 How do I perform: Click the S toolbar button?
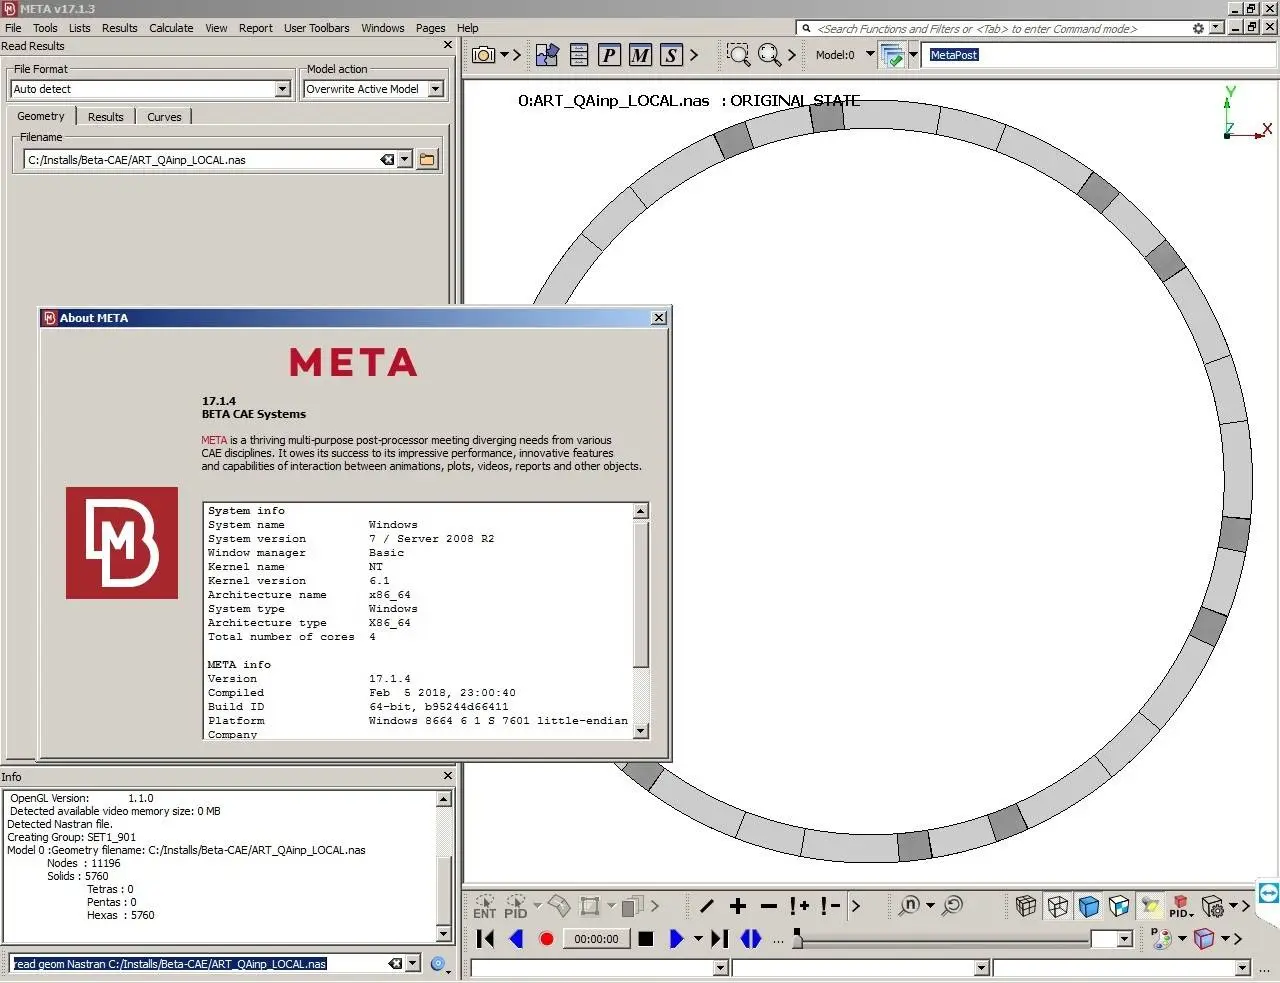coord(671,55)
